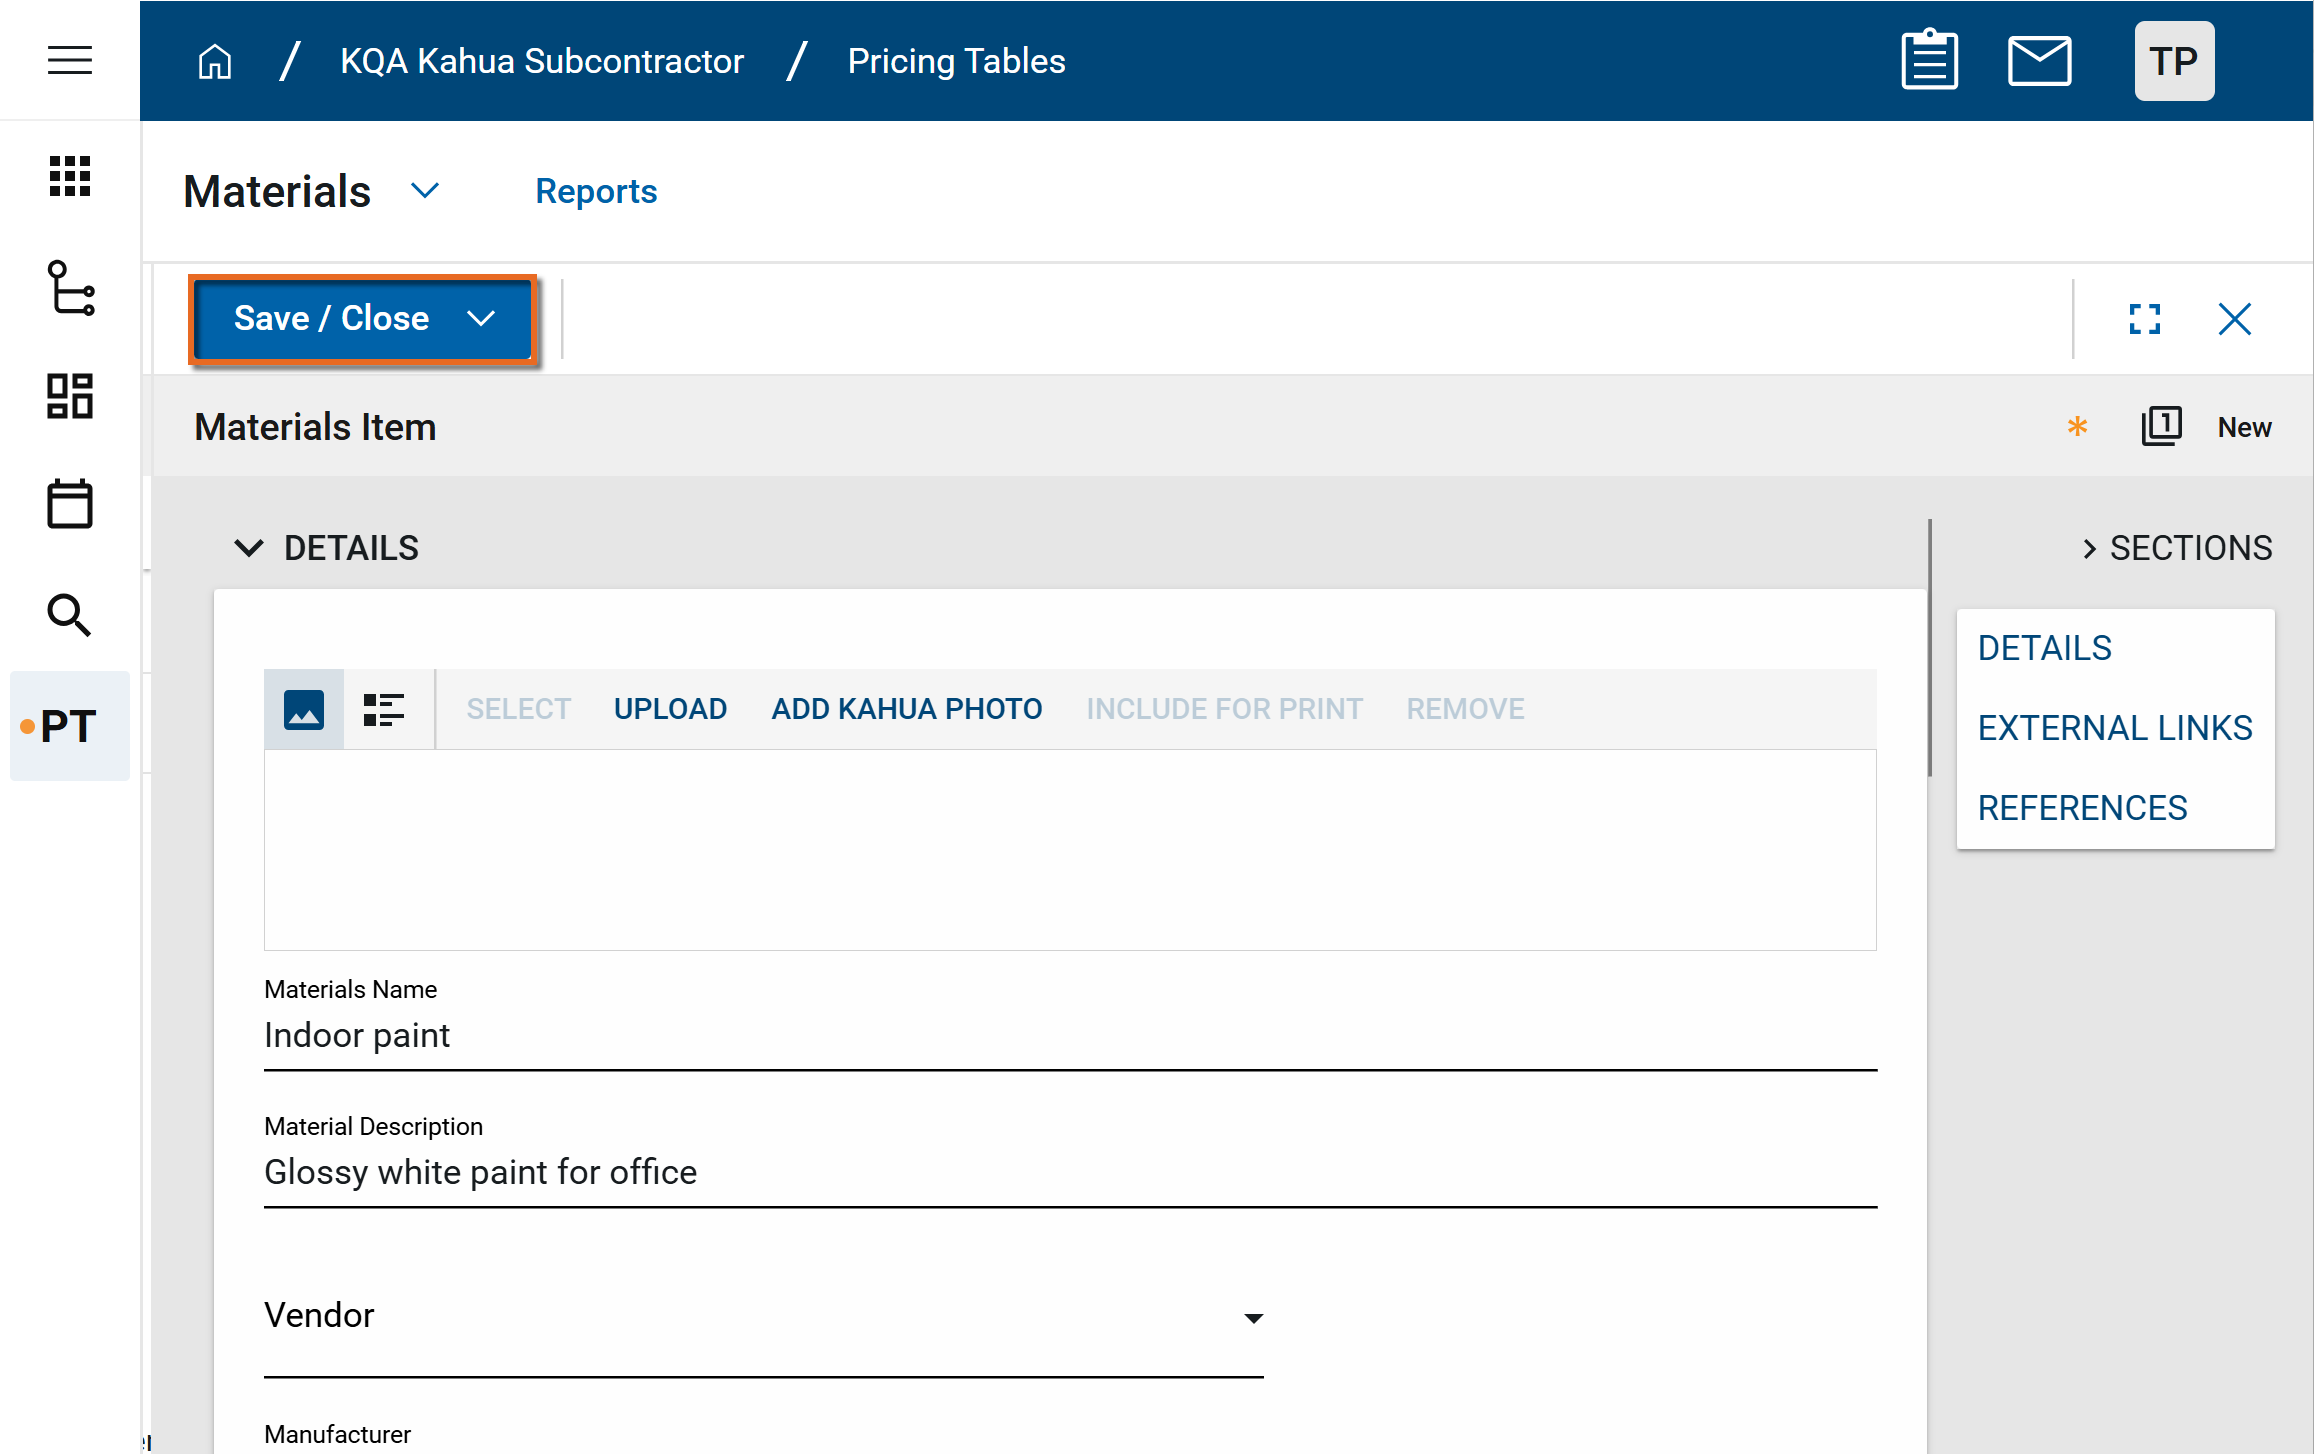Open the mail envelope icon

pyautogui.click(x=2039, y=61)
